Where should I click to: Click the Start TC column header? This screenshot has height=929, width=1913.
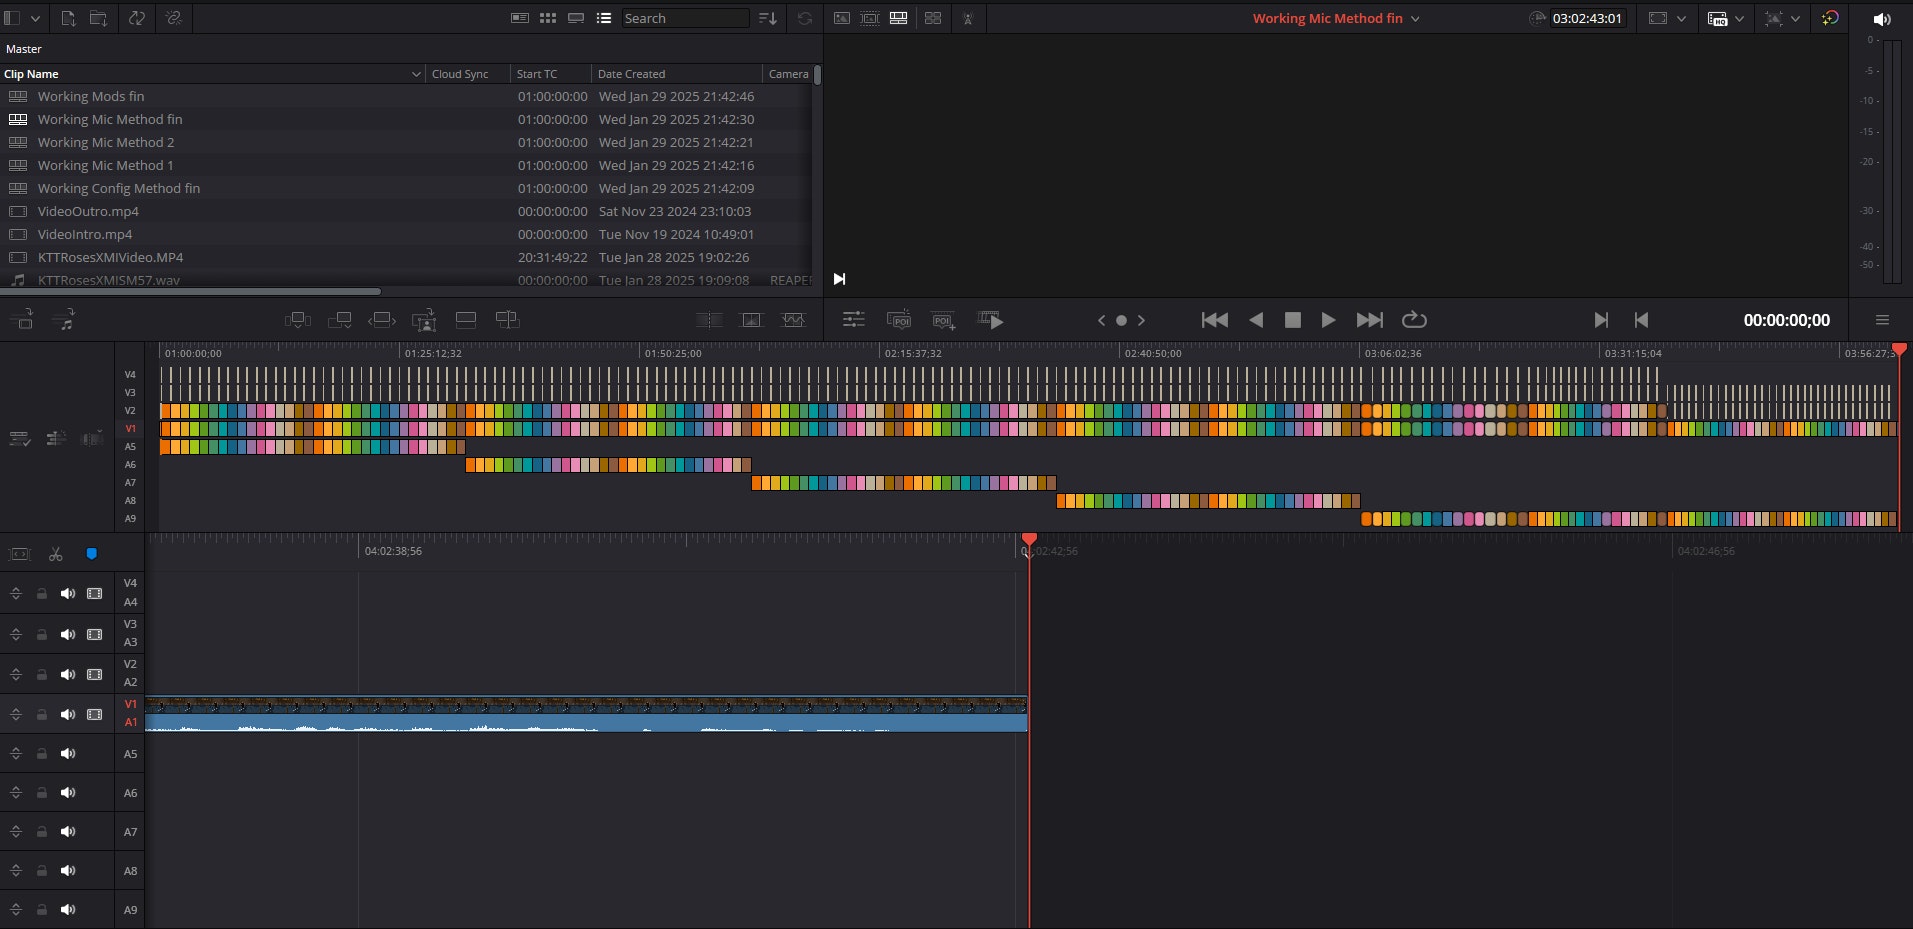[537, 74]
